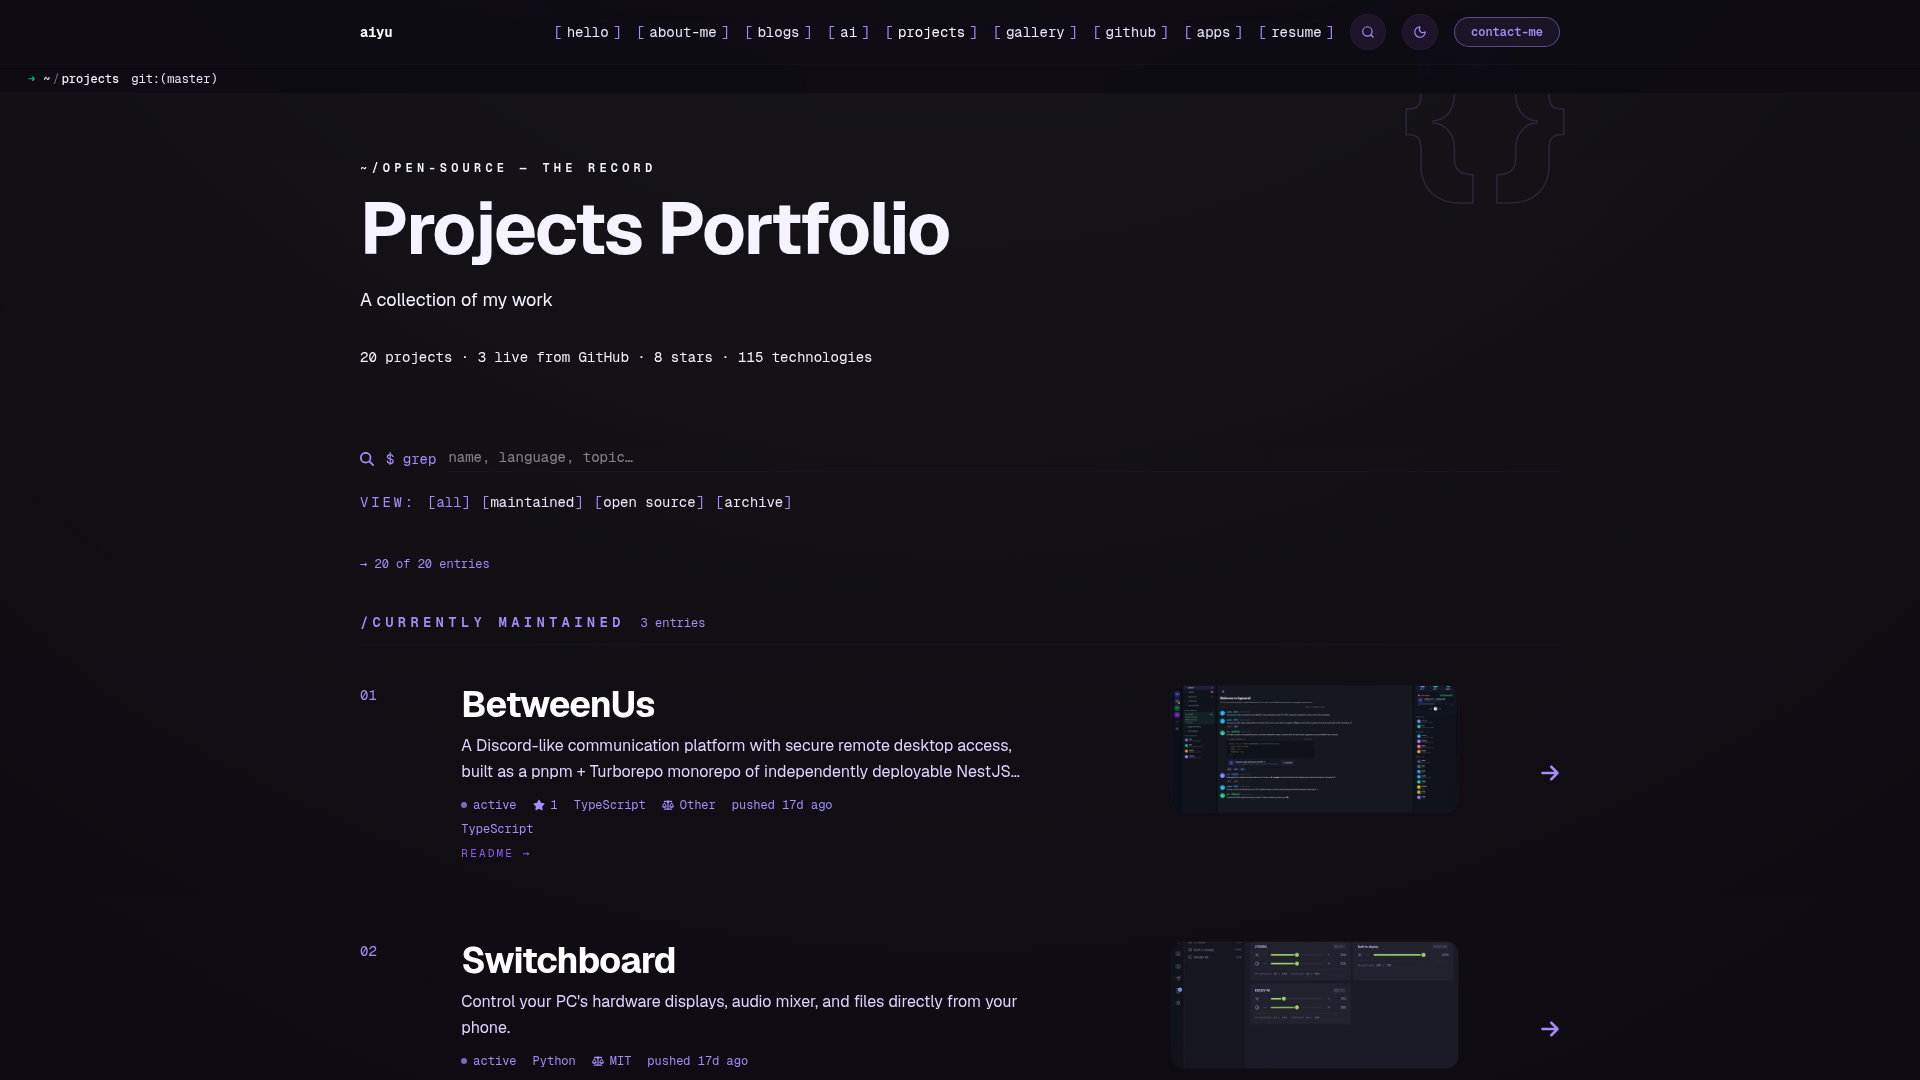Screen dimensions: 1920x1080
Task: Click the active status on Switchboard
Action: pyautogui.click(x=489, y=1061)
